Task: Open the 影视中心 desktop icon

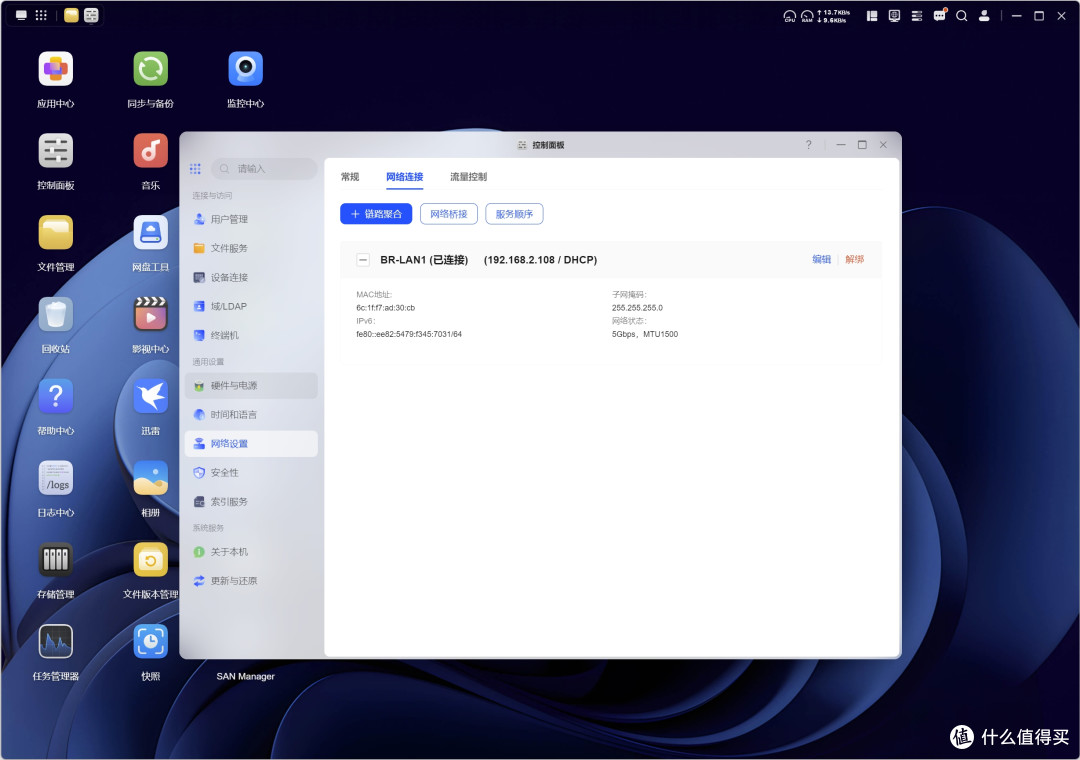Action: pyautogui.click(x=150, y=315)
